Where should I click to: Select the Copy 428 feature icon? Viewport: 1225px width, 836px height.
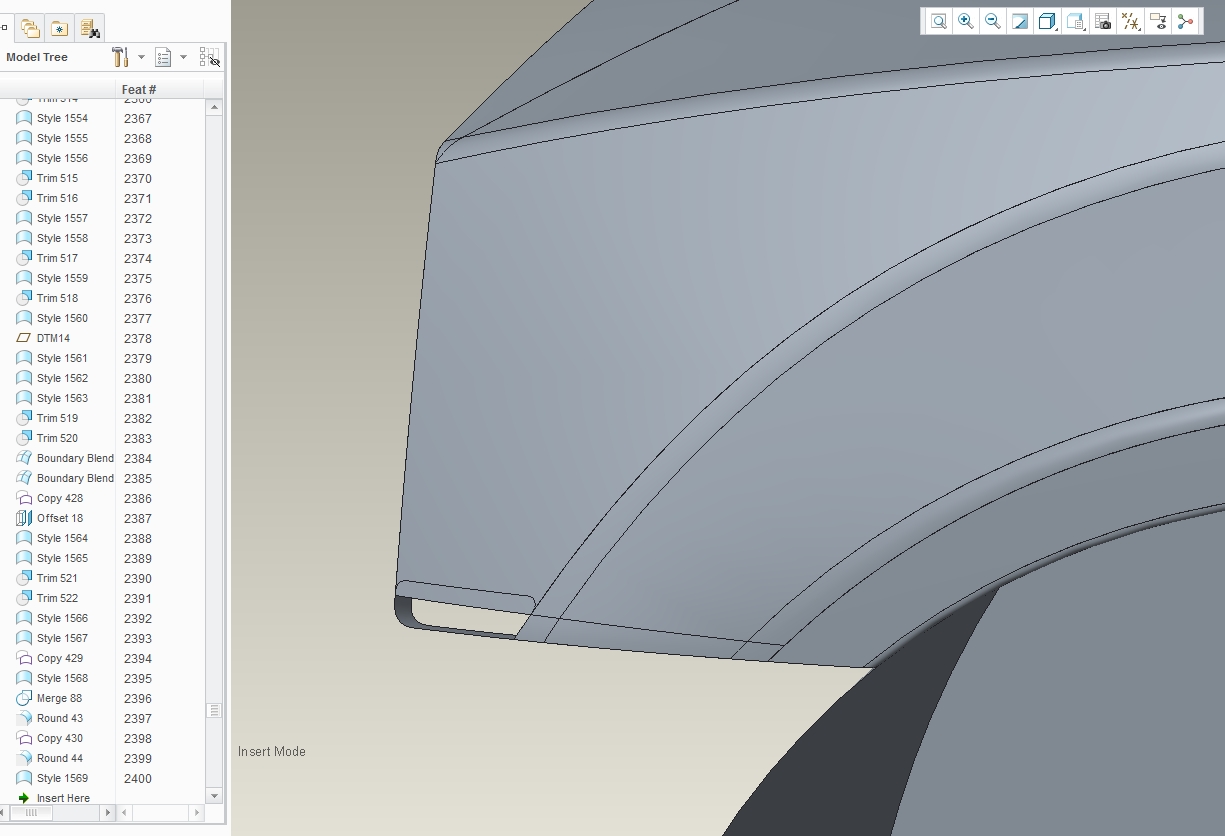[24, 498]
